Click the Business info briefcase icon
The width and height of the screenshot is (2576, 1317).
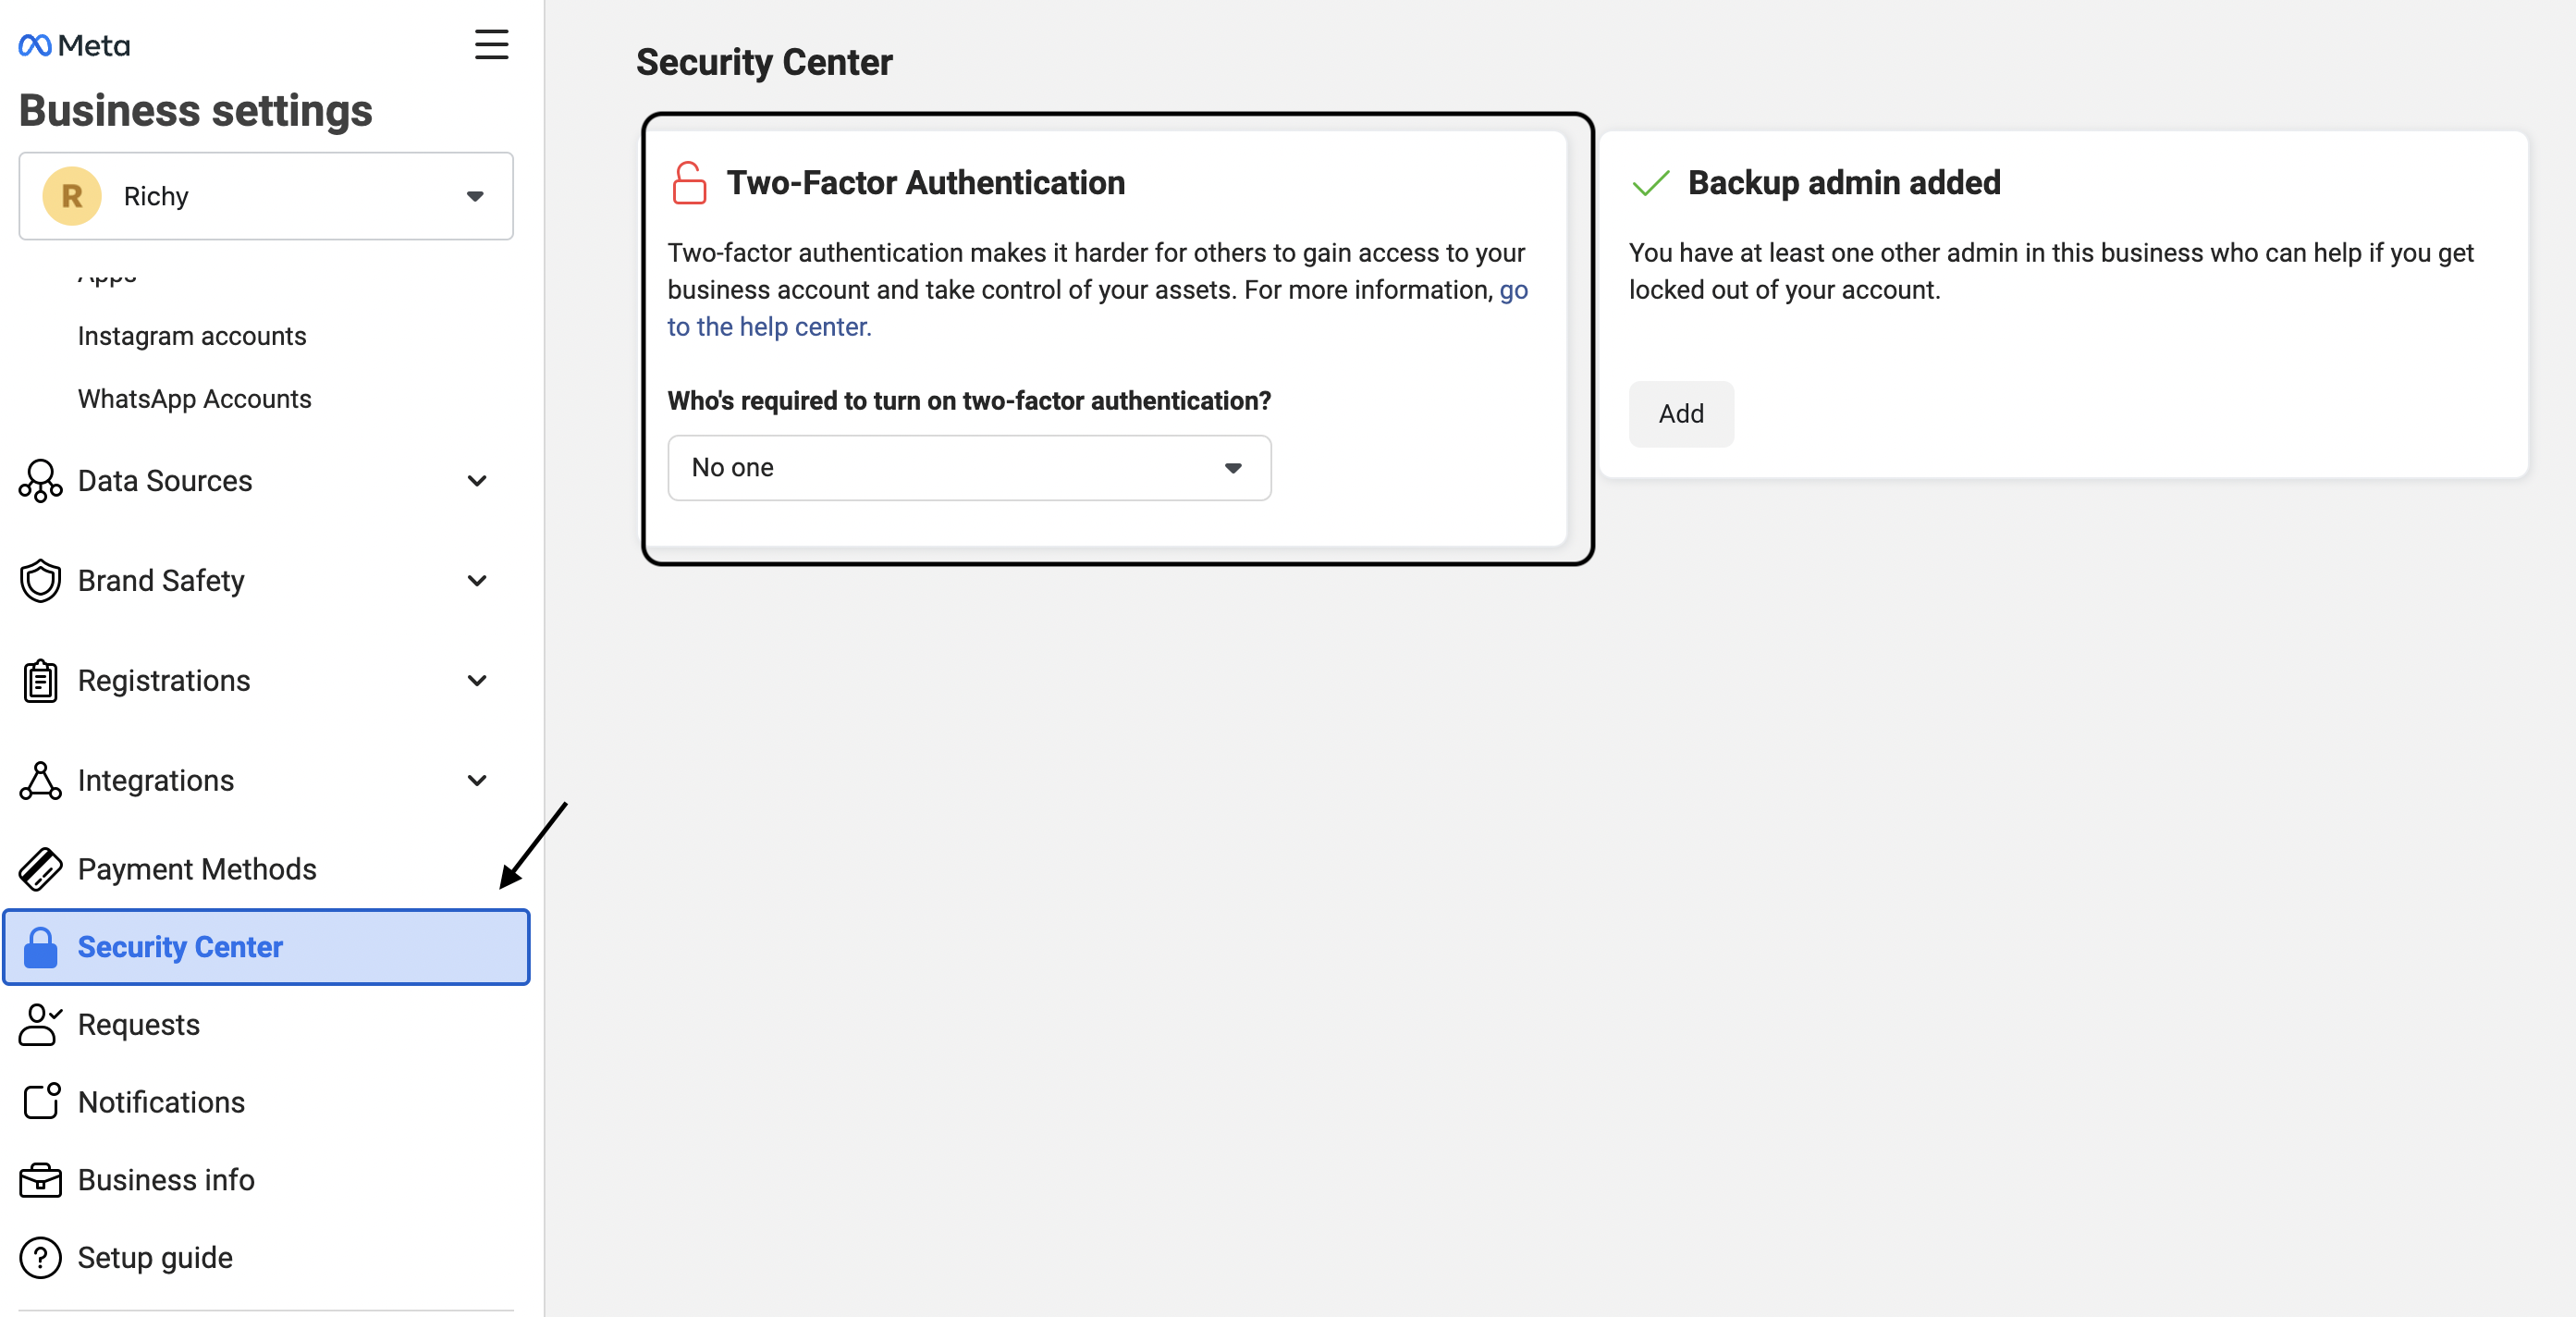point(40,1180)
